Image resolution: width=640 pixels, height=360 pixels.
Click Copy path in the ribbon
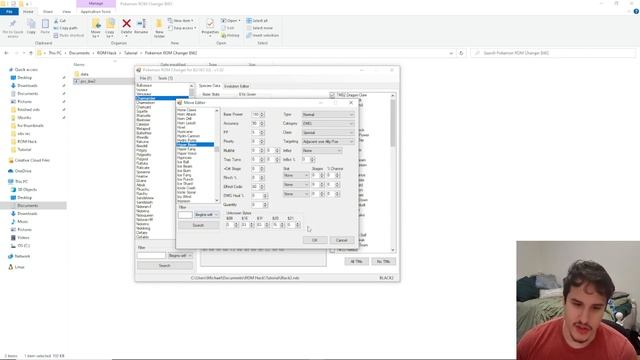pos(66,28)
